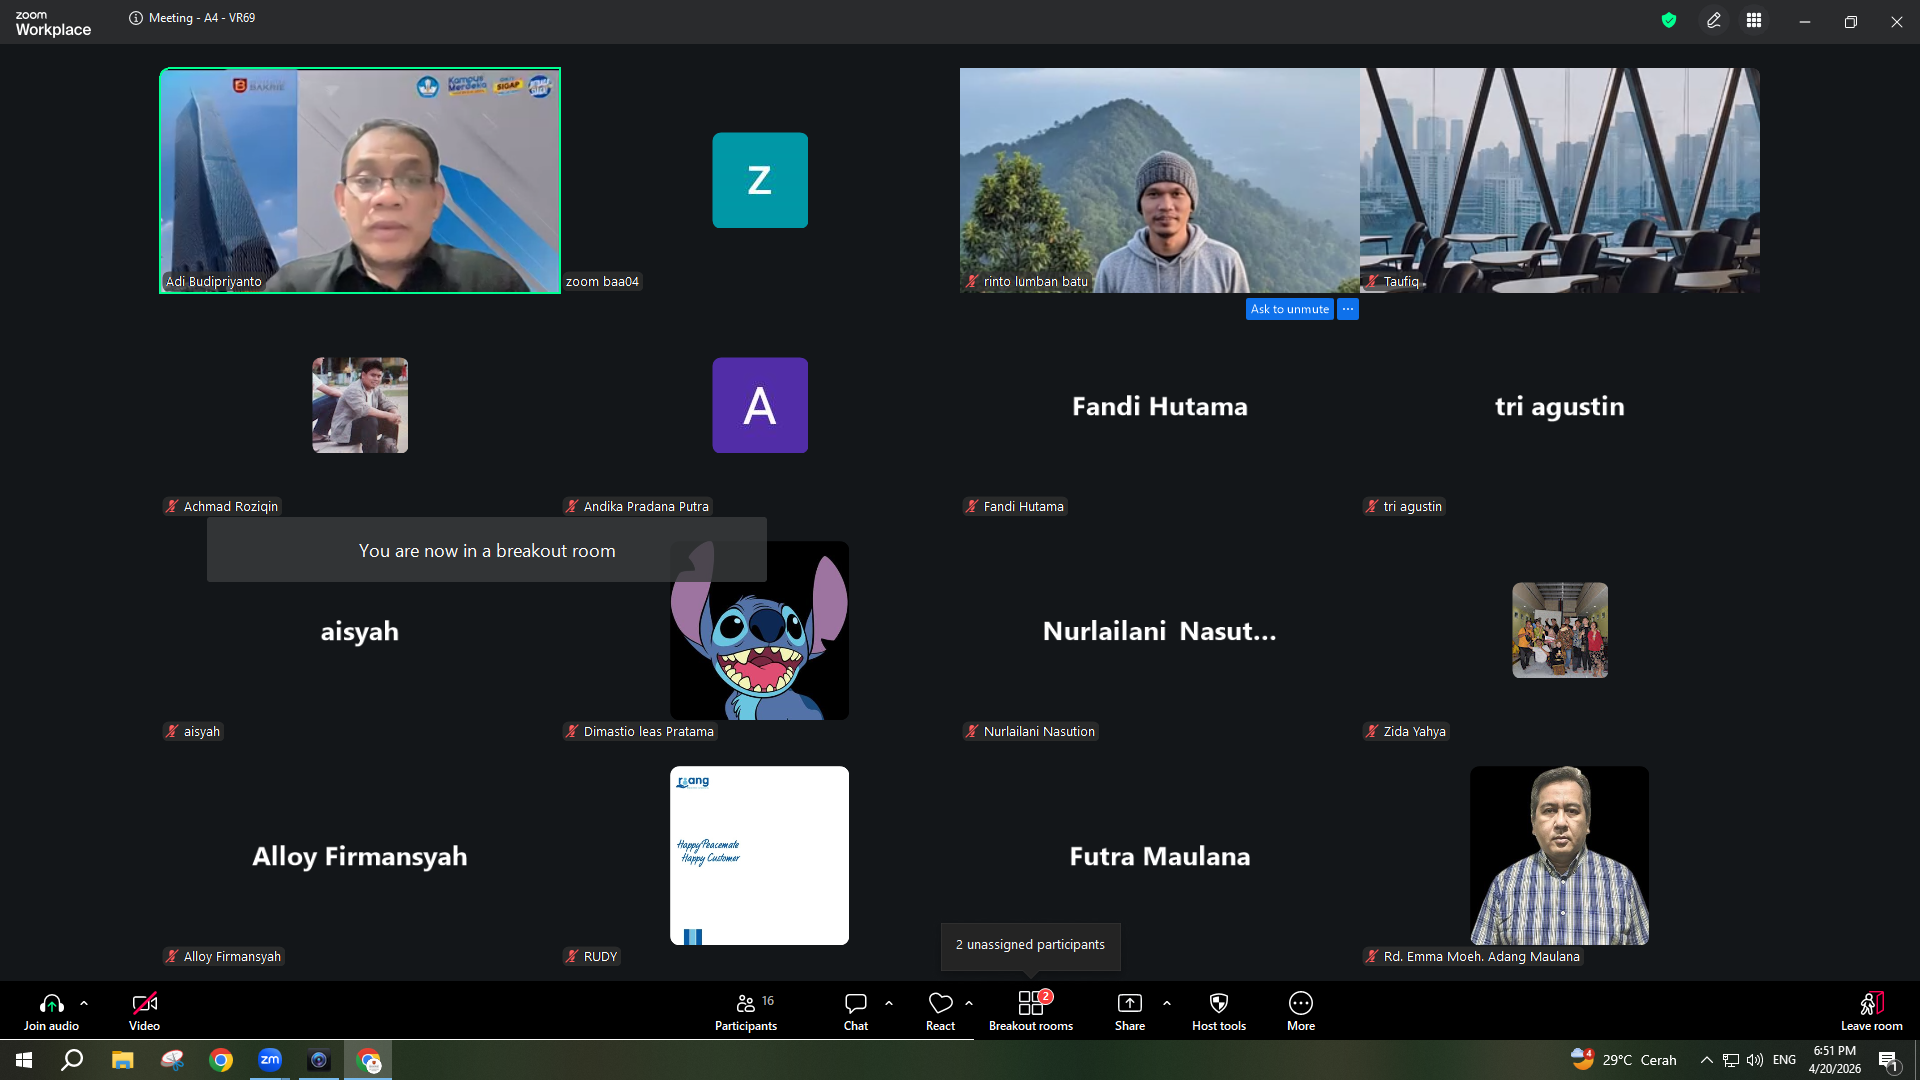Open Host tools

coord(1219,1011)
